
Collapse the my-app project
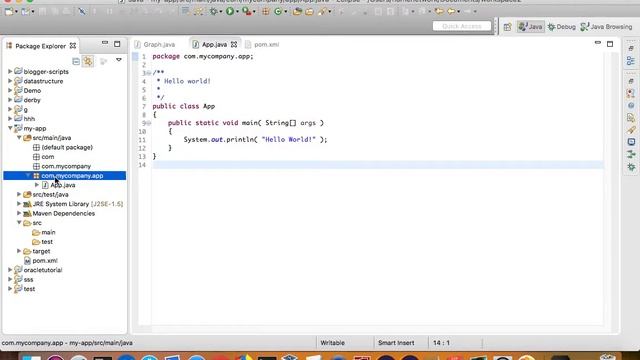(x=10, y=128)
